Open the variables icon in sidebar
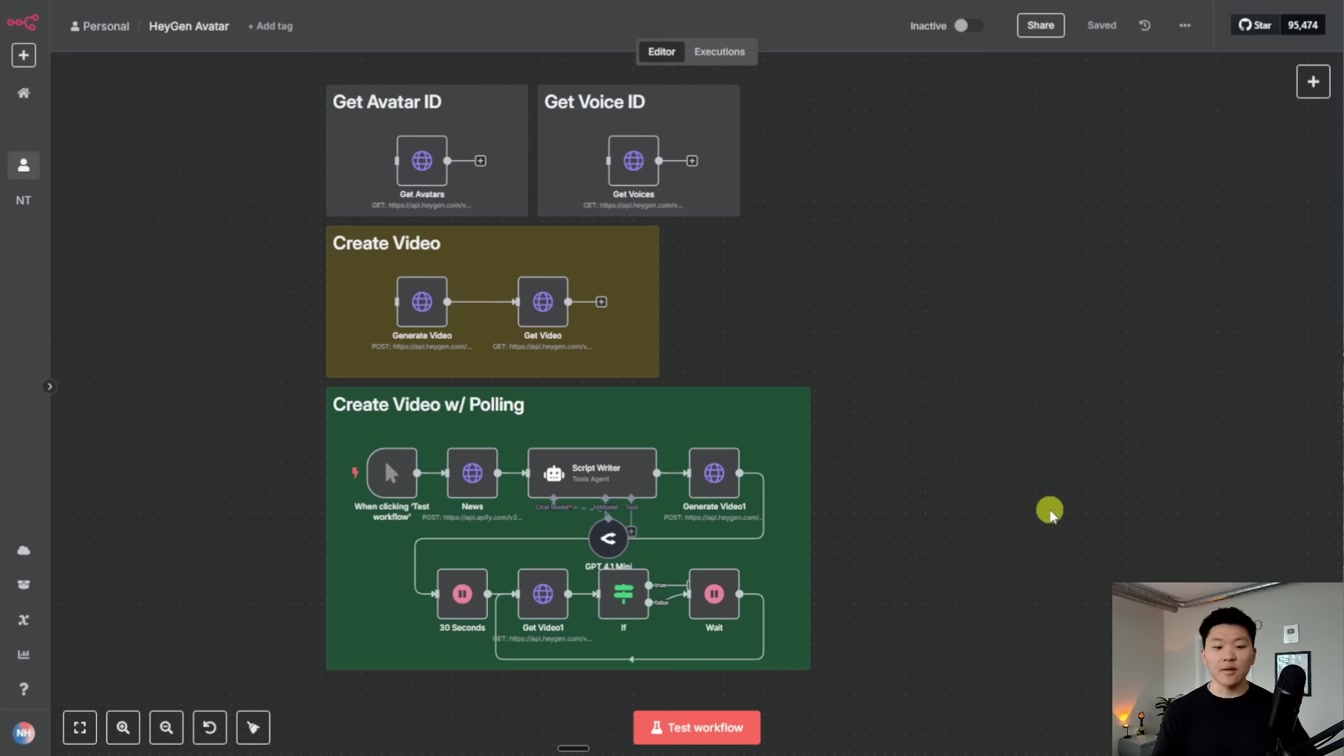This screenshot has width=1344, height=756. click(x=24, y=620)
